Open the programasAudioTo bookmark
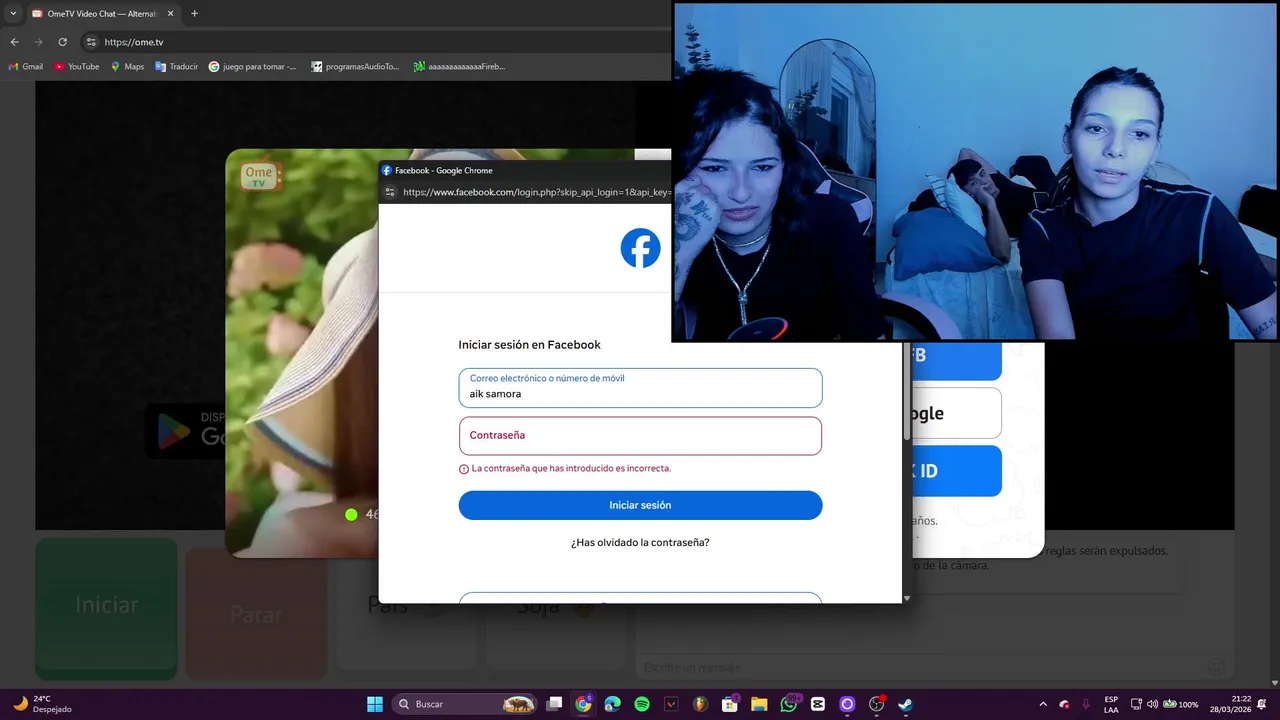Viewport: 1280px width, 720px height. (x=355, y=67)
